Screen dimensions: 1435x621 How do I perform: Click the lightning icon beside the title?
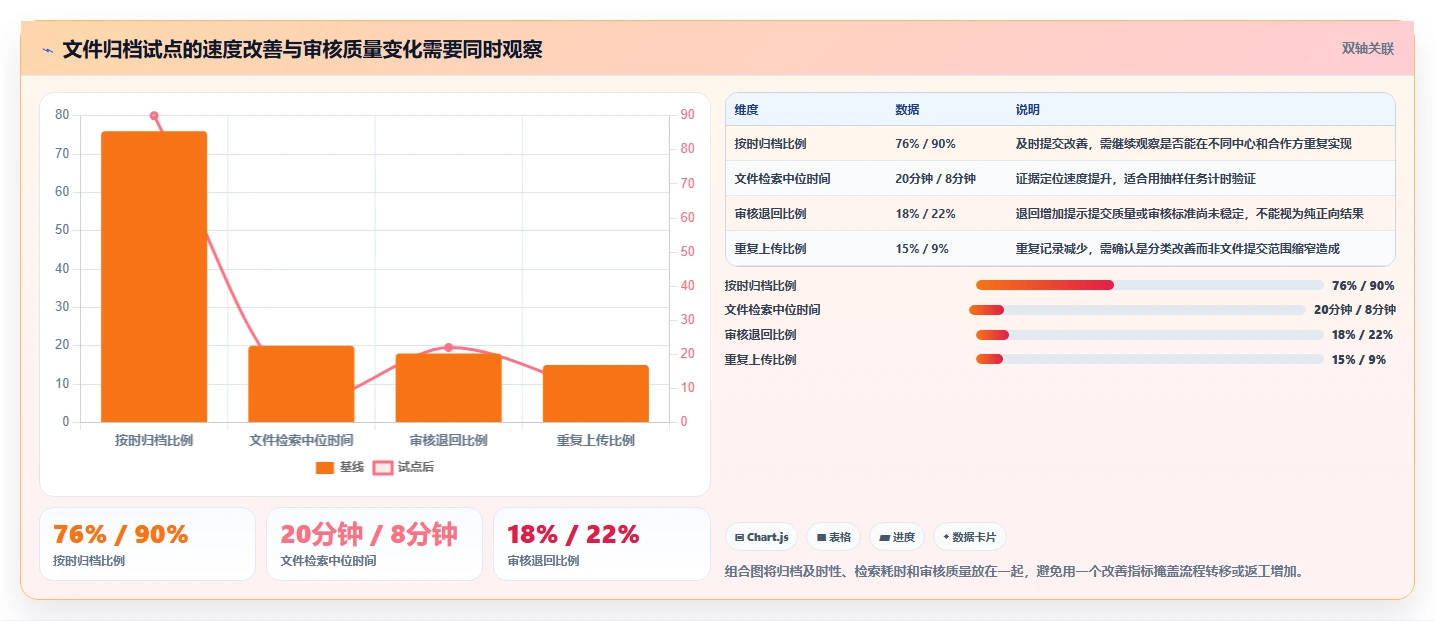pyautogui.click(x=47, y=49)
